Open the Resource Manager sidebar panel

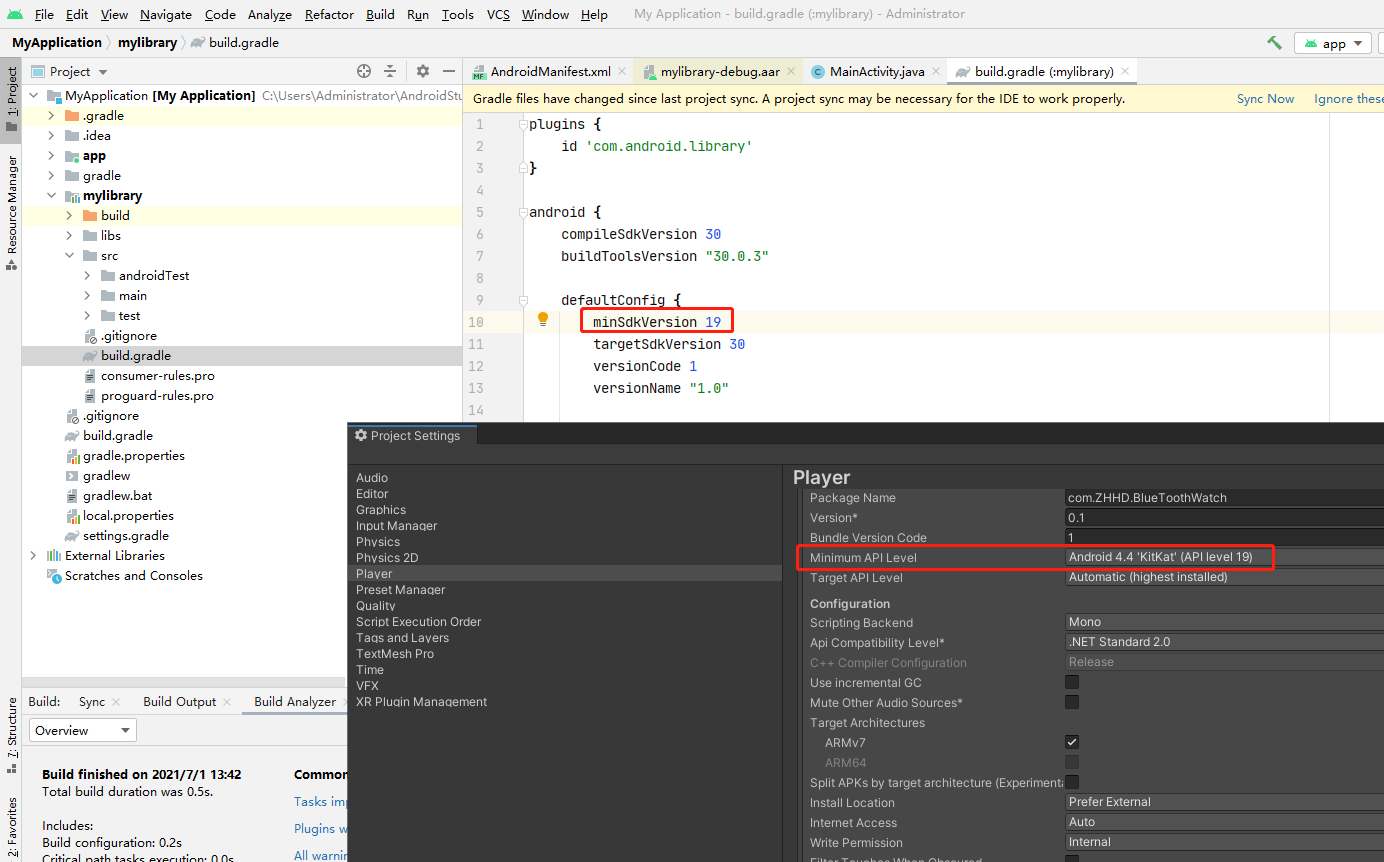pyautogui.click(x=12, y=195)
